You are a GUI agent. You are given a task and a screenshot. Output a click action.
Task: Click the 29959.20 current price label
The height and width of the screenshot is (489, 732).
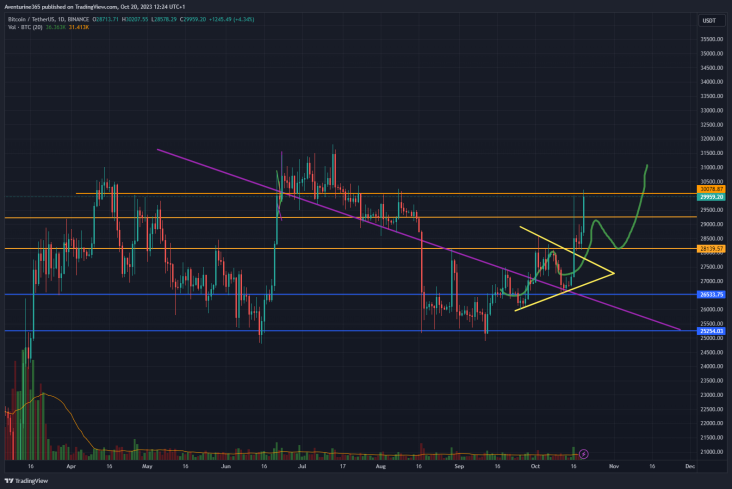tap(711, 197)
